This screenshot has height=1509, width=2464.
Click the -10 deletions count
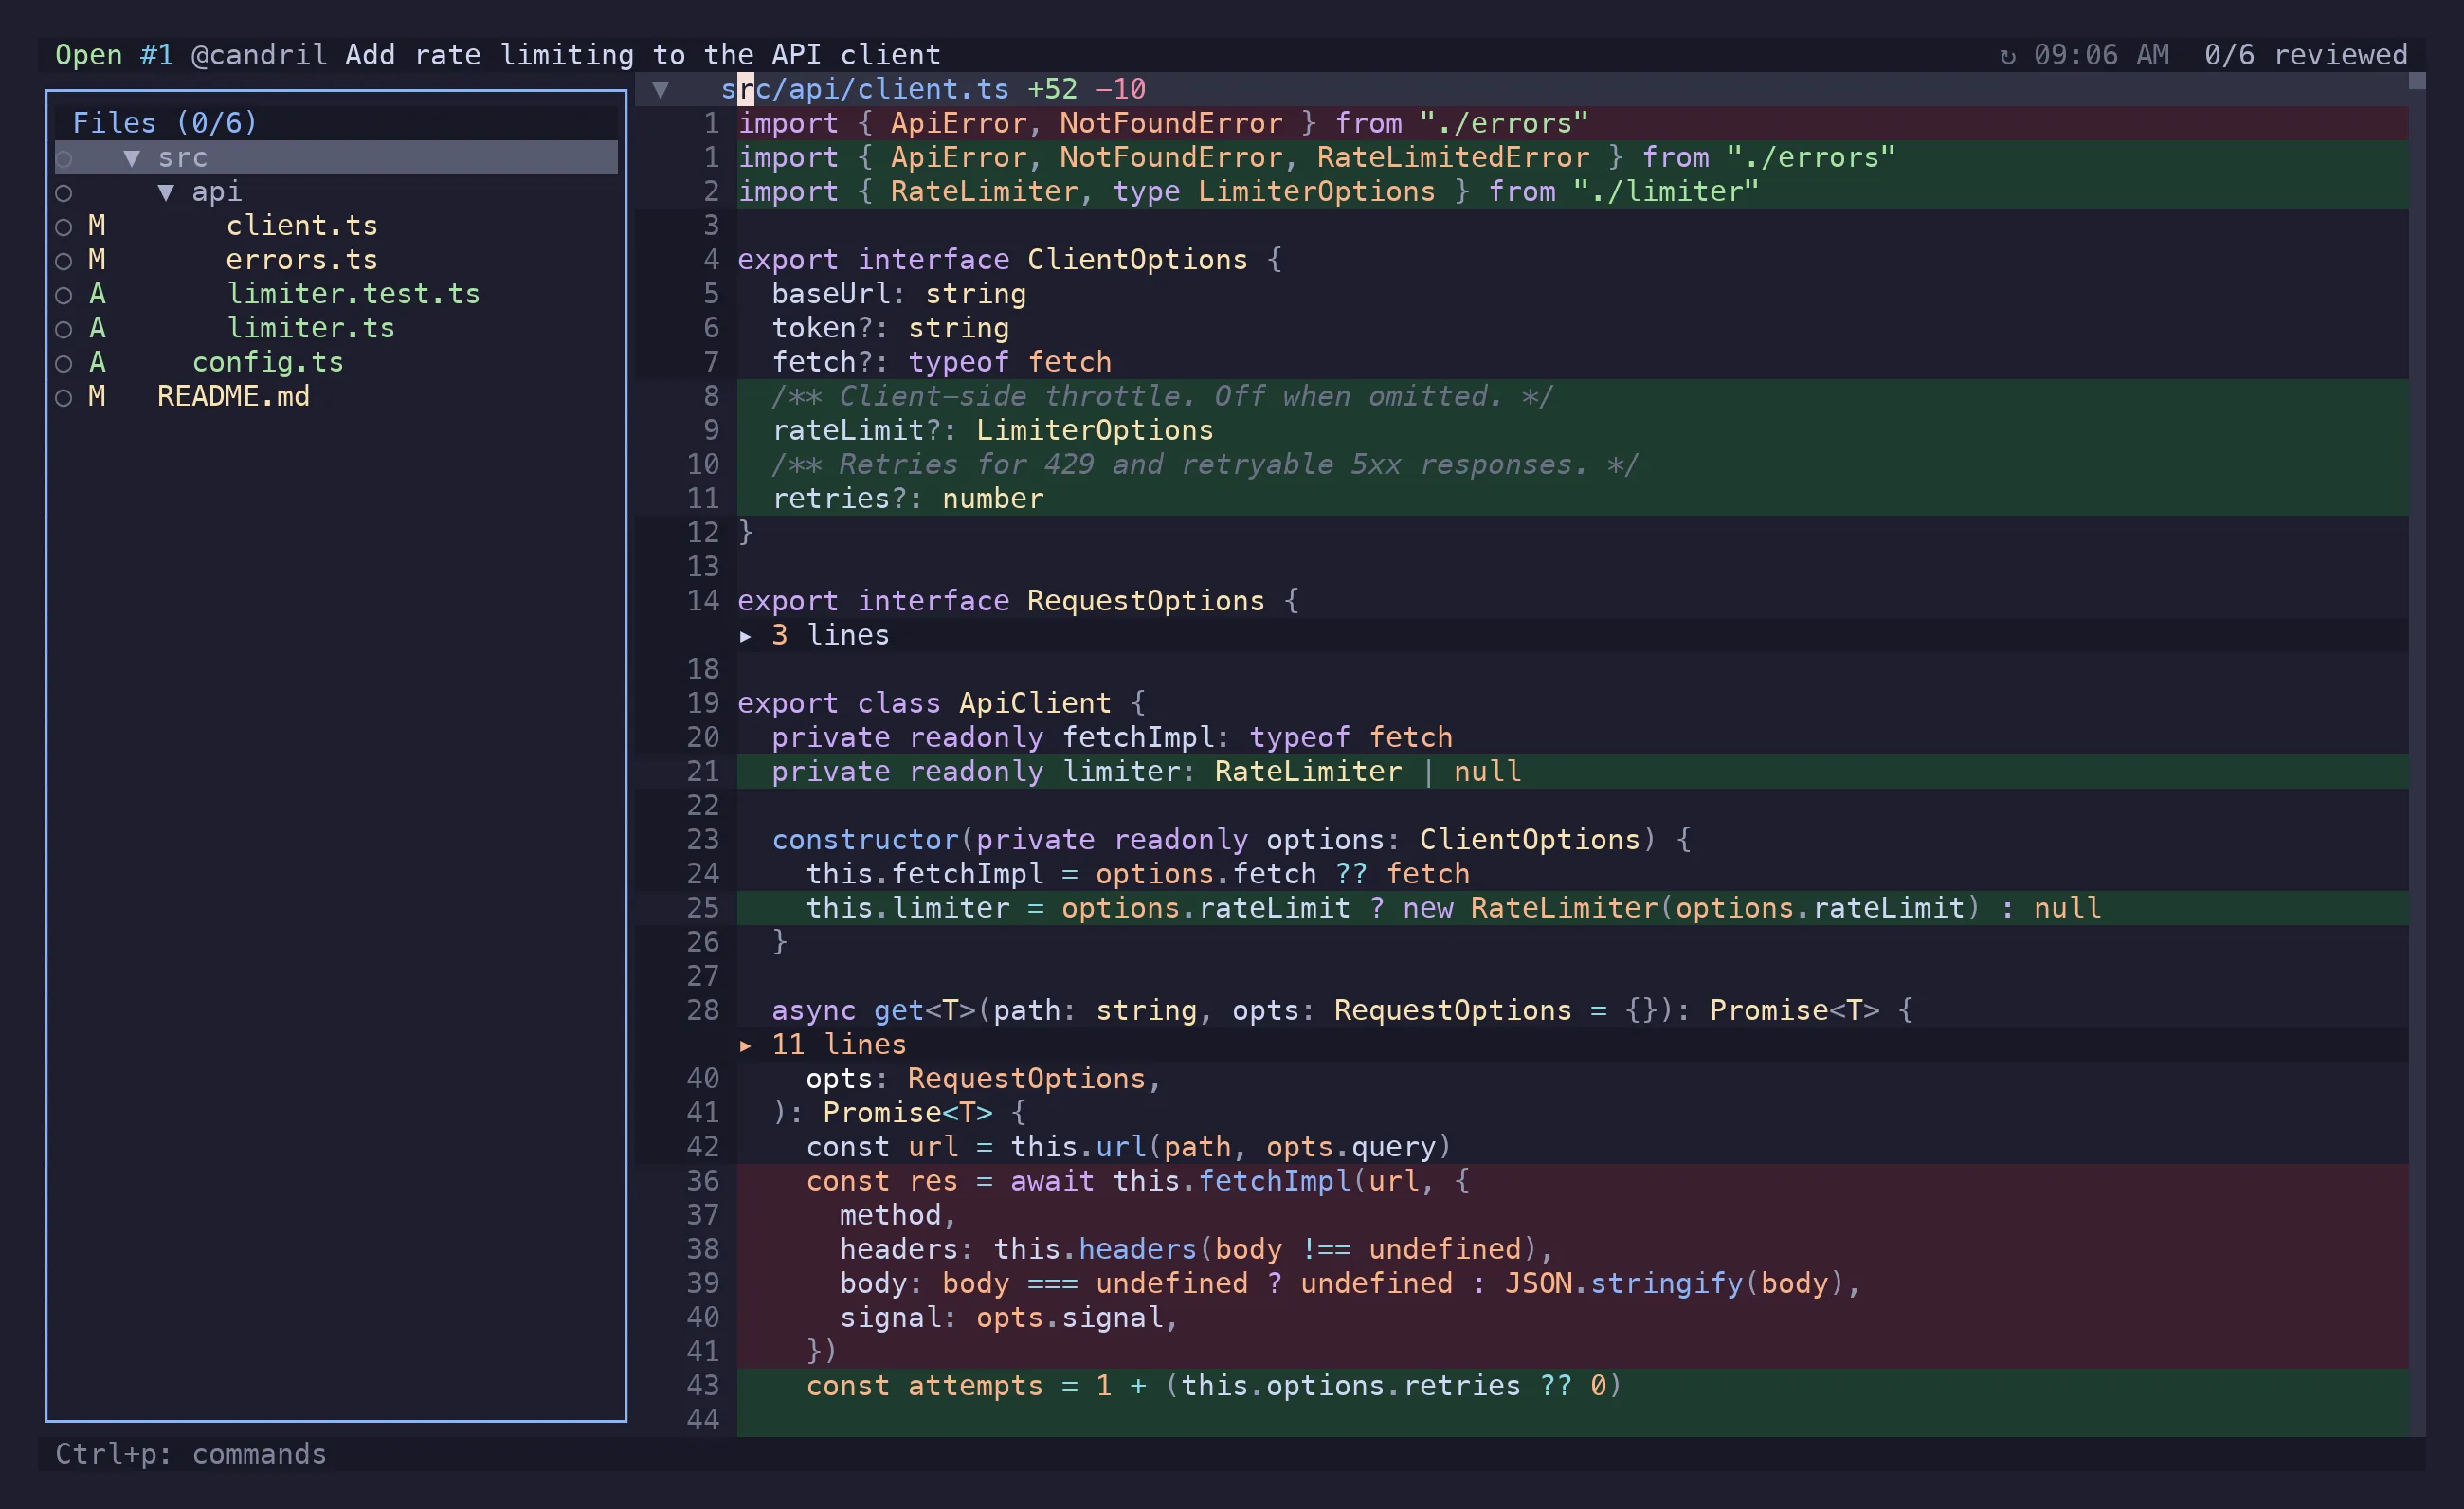pos(1121,89)
